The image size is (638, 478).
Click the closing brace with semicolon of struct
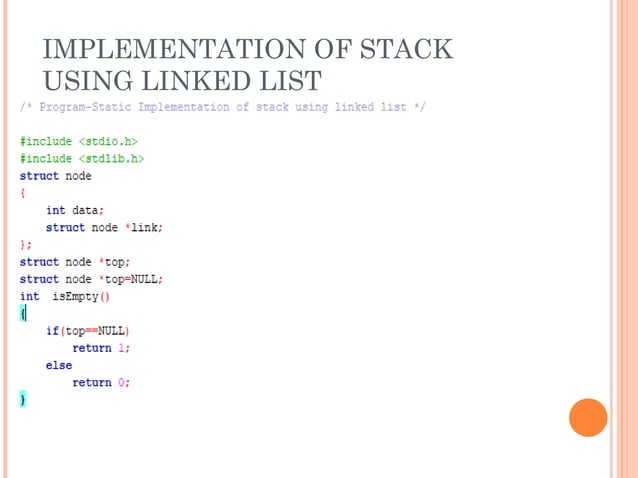(26, 244)
